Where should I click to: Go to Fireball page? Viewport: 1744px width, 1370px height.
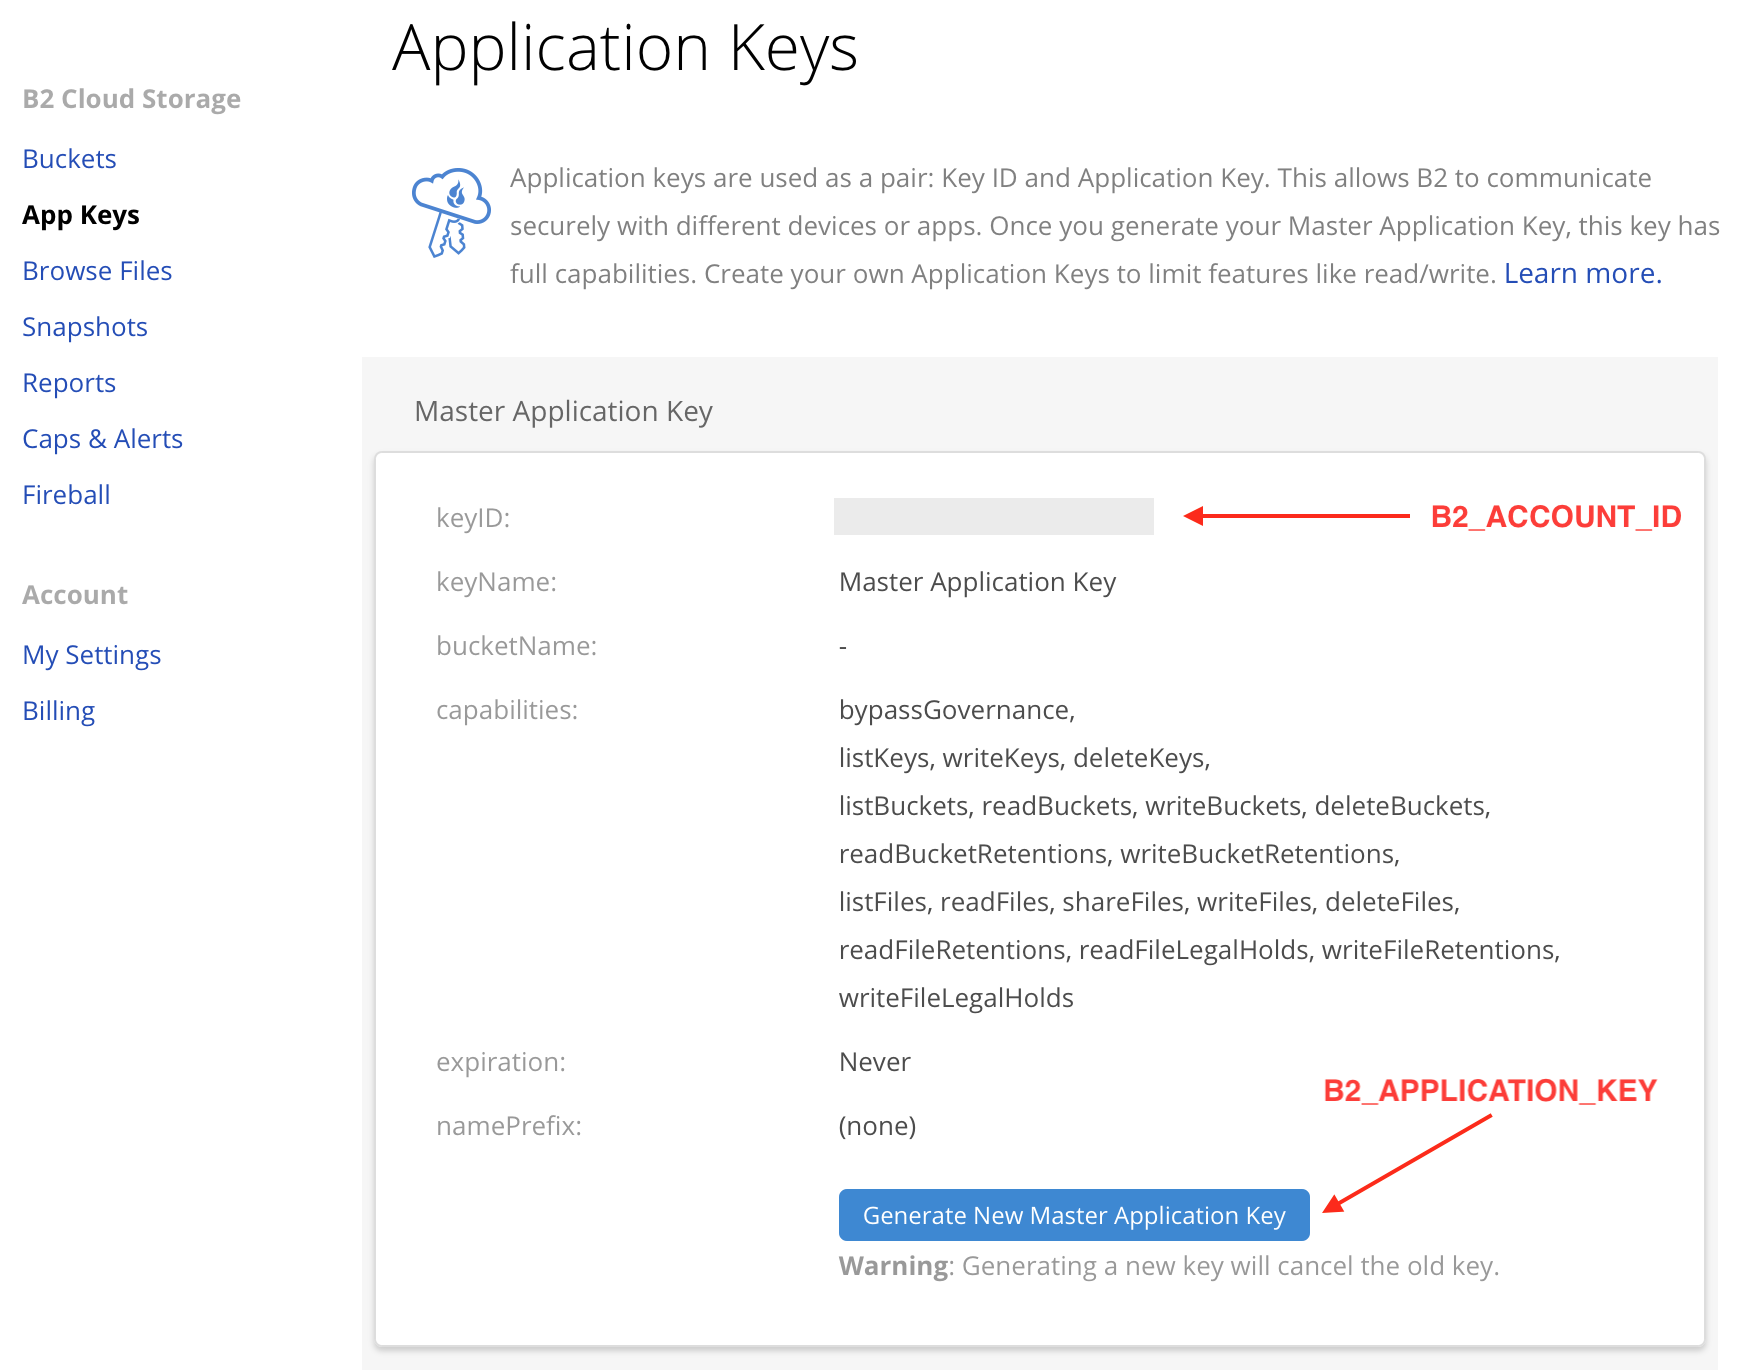tap(66, 495)
